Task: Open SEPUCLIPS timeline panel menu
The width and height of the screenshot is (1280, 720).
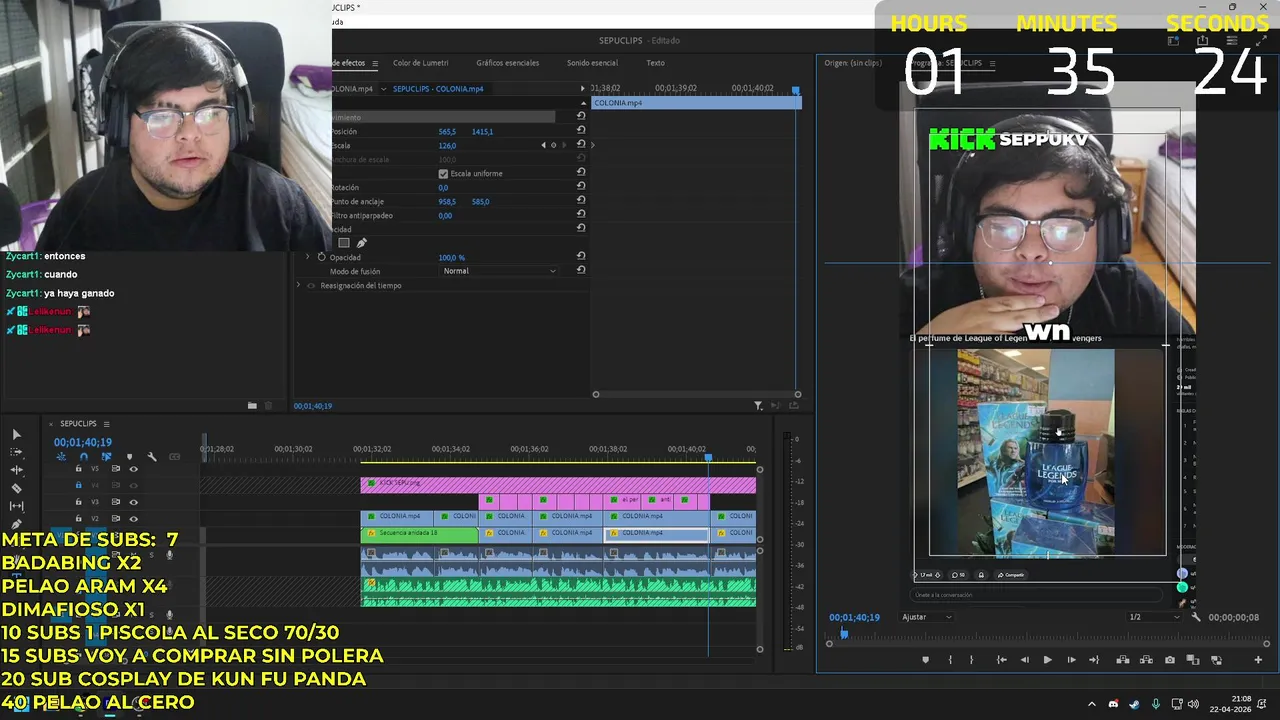Action: (106, 424)
